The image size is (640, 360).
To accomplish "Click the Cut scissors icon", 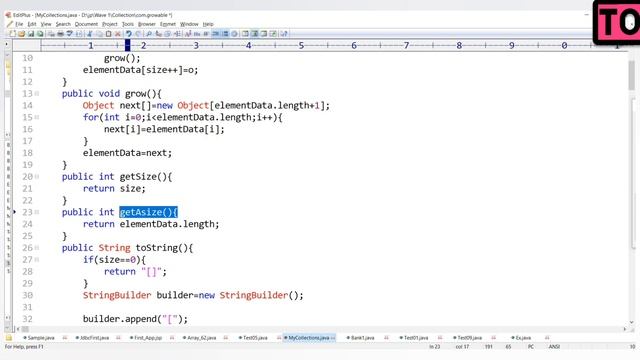I will click(x=90, y=34).
